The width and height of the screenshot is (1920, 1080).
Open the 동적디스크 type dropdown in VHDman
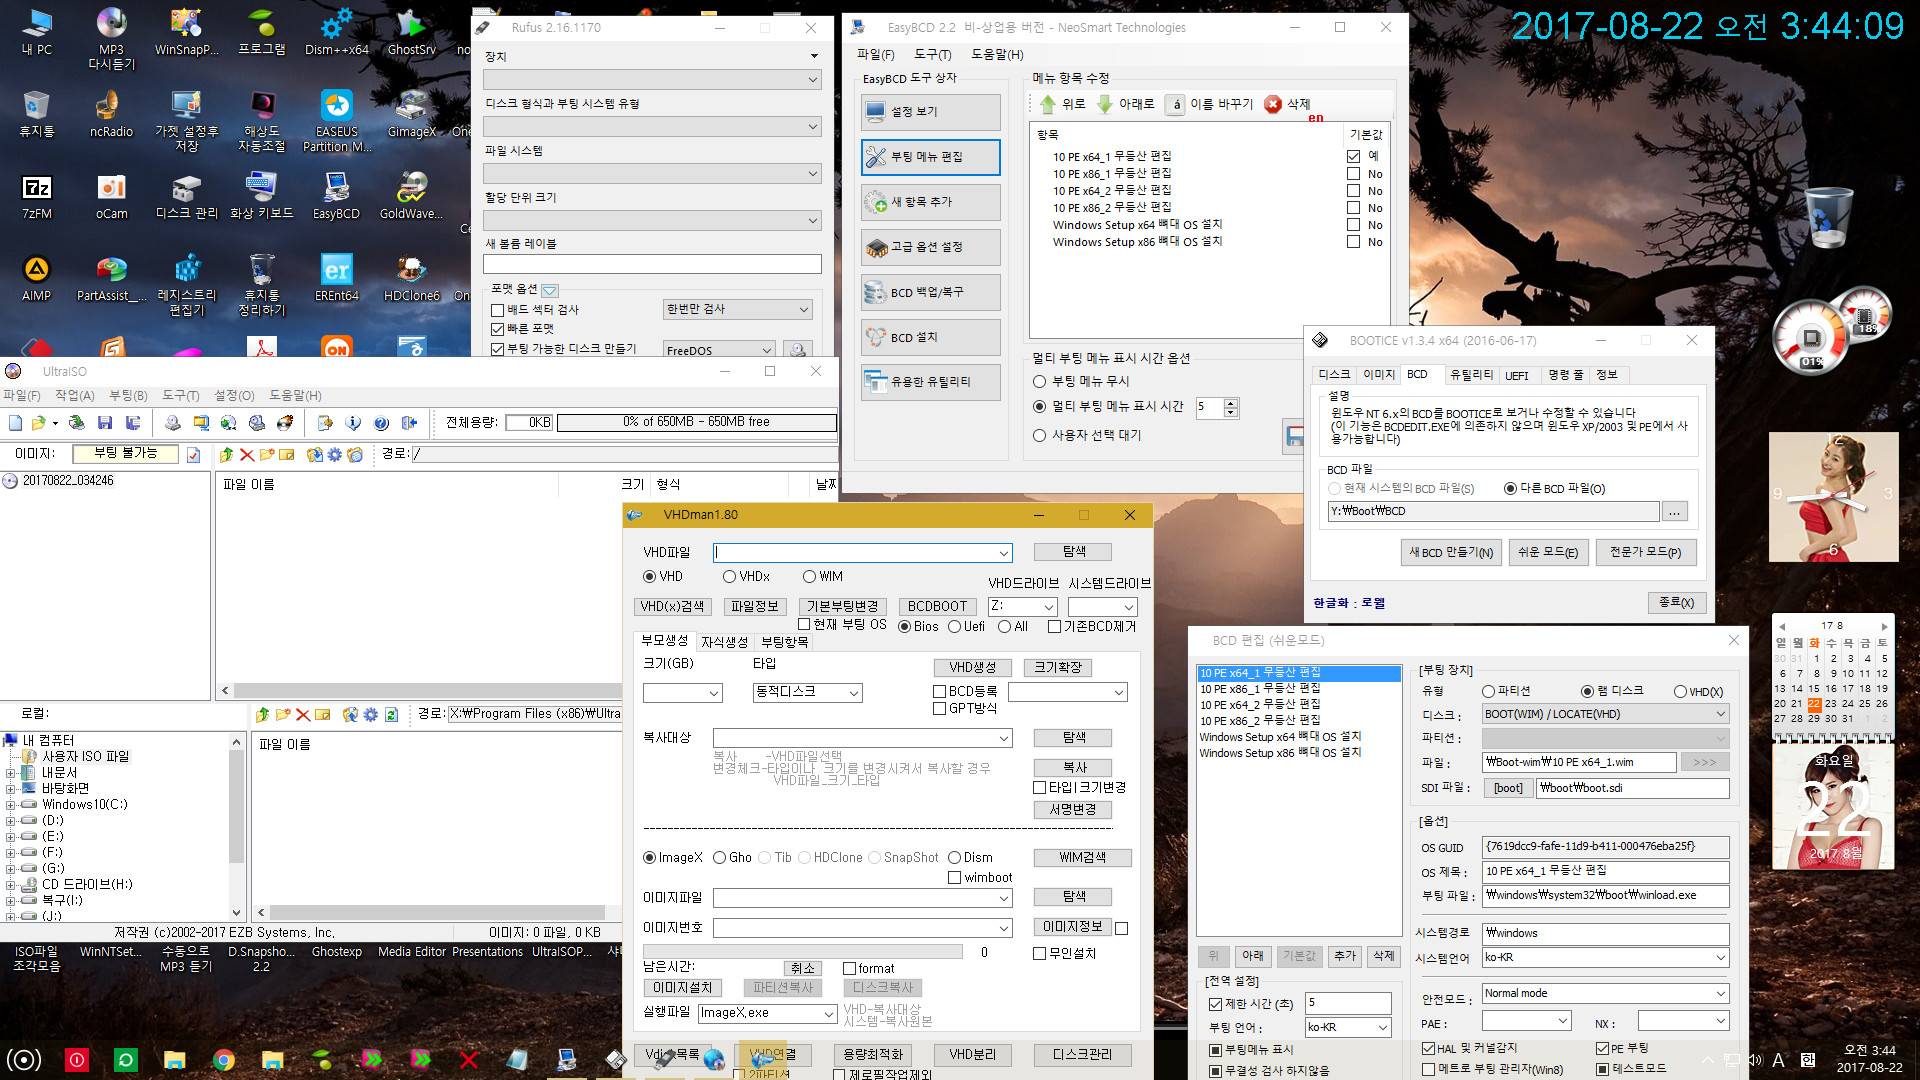tap(807, 693)
